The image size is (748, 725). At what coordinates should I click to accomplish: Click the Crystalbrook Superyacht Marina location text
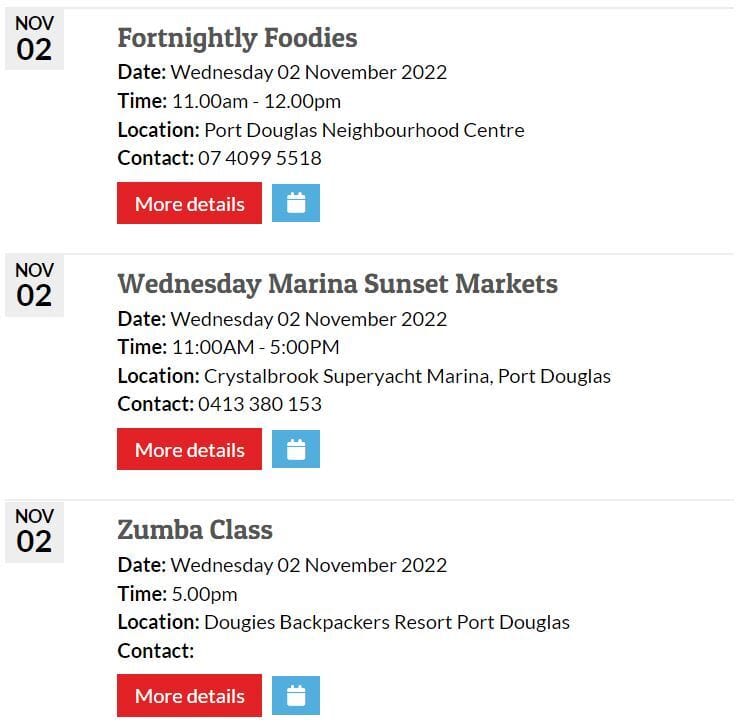tap(407, 376)
